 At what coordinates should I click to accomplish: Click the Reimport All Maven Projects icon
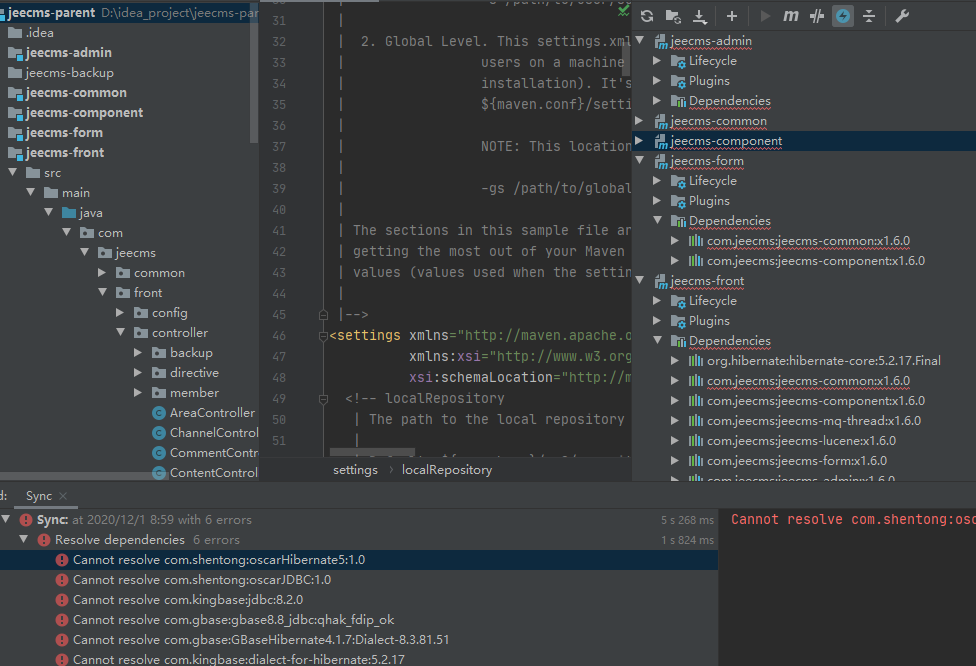coord(647,16)
